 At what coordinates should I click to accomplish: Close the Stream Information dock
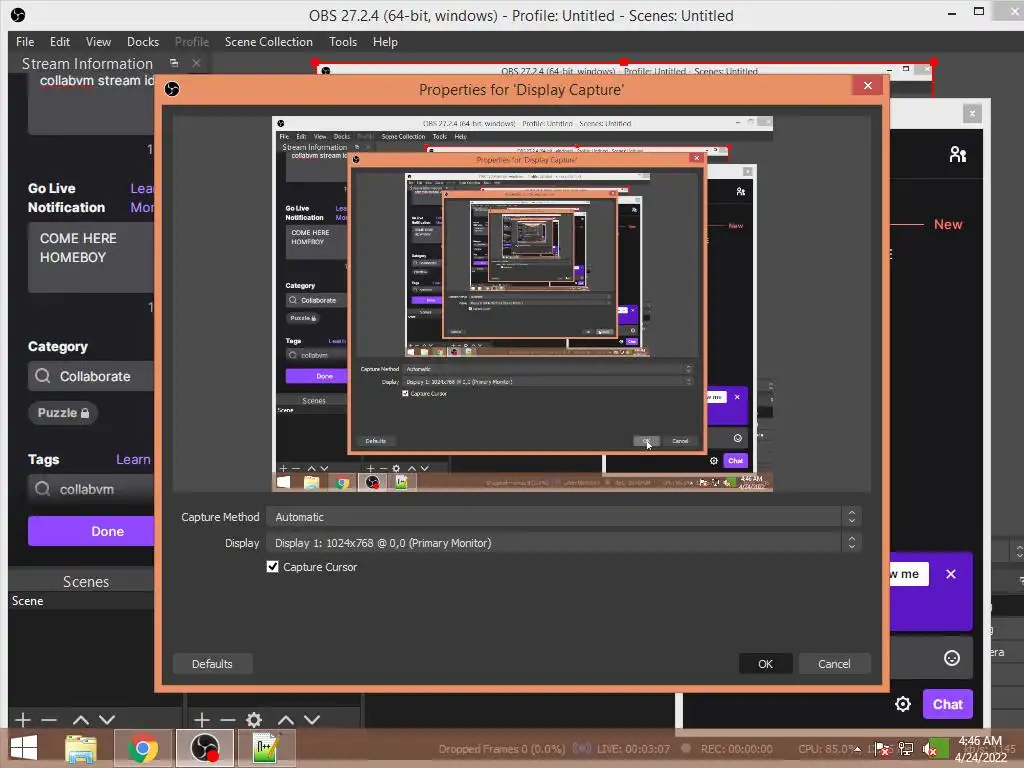click(196, 63)
